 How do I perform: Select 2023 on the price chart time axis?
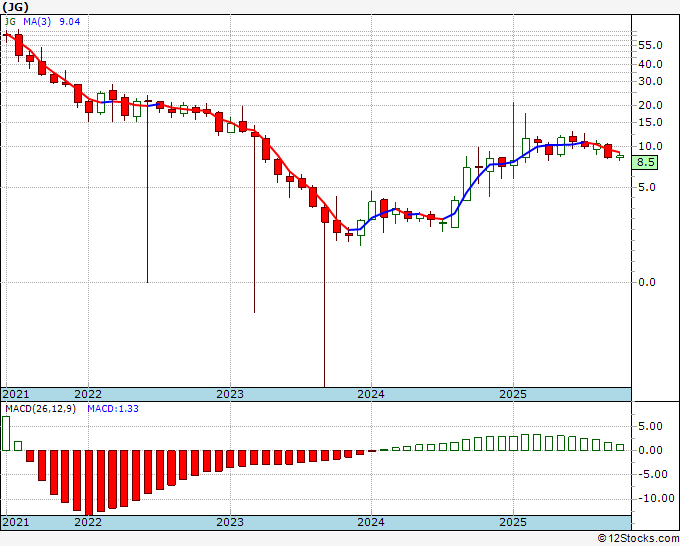coord(230,394)
